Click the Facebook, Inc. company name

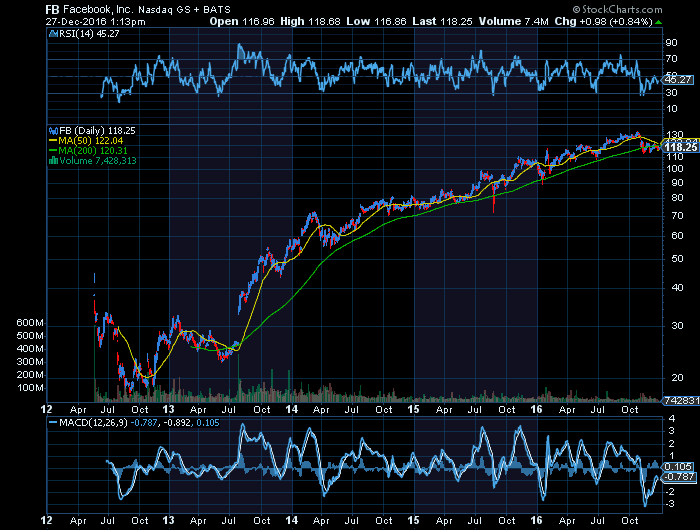pyautogui.click(x=98, y=9)
